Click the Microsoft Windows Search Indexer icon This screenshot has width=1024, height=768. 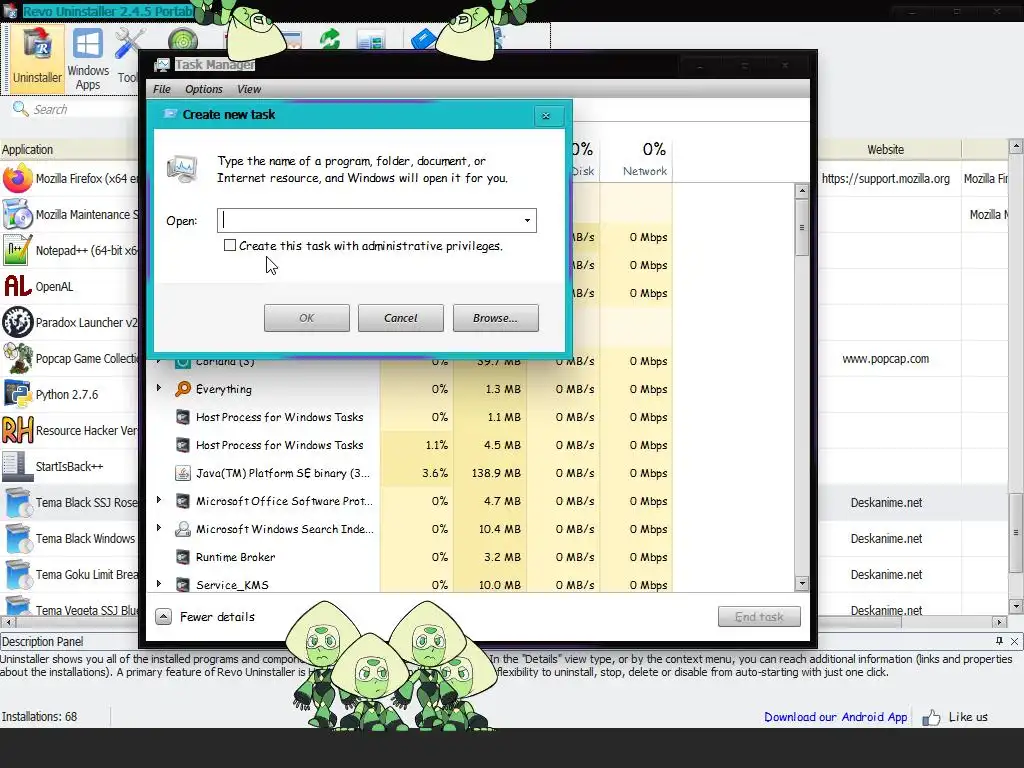[x=183, y=529]
